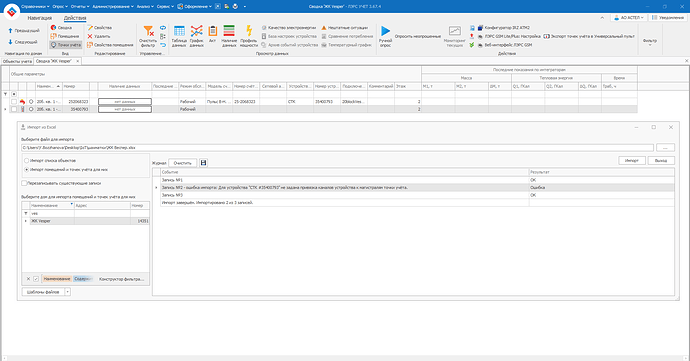The height and width of the screenshot is (361, 690).
Task: Click Импорт button in dialog
Action: tap(631, 161)
